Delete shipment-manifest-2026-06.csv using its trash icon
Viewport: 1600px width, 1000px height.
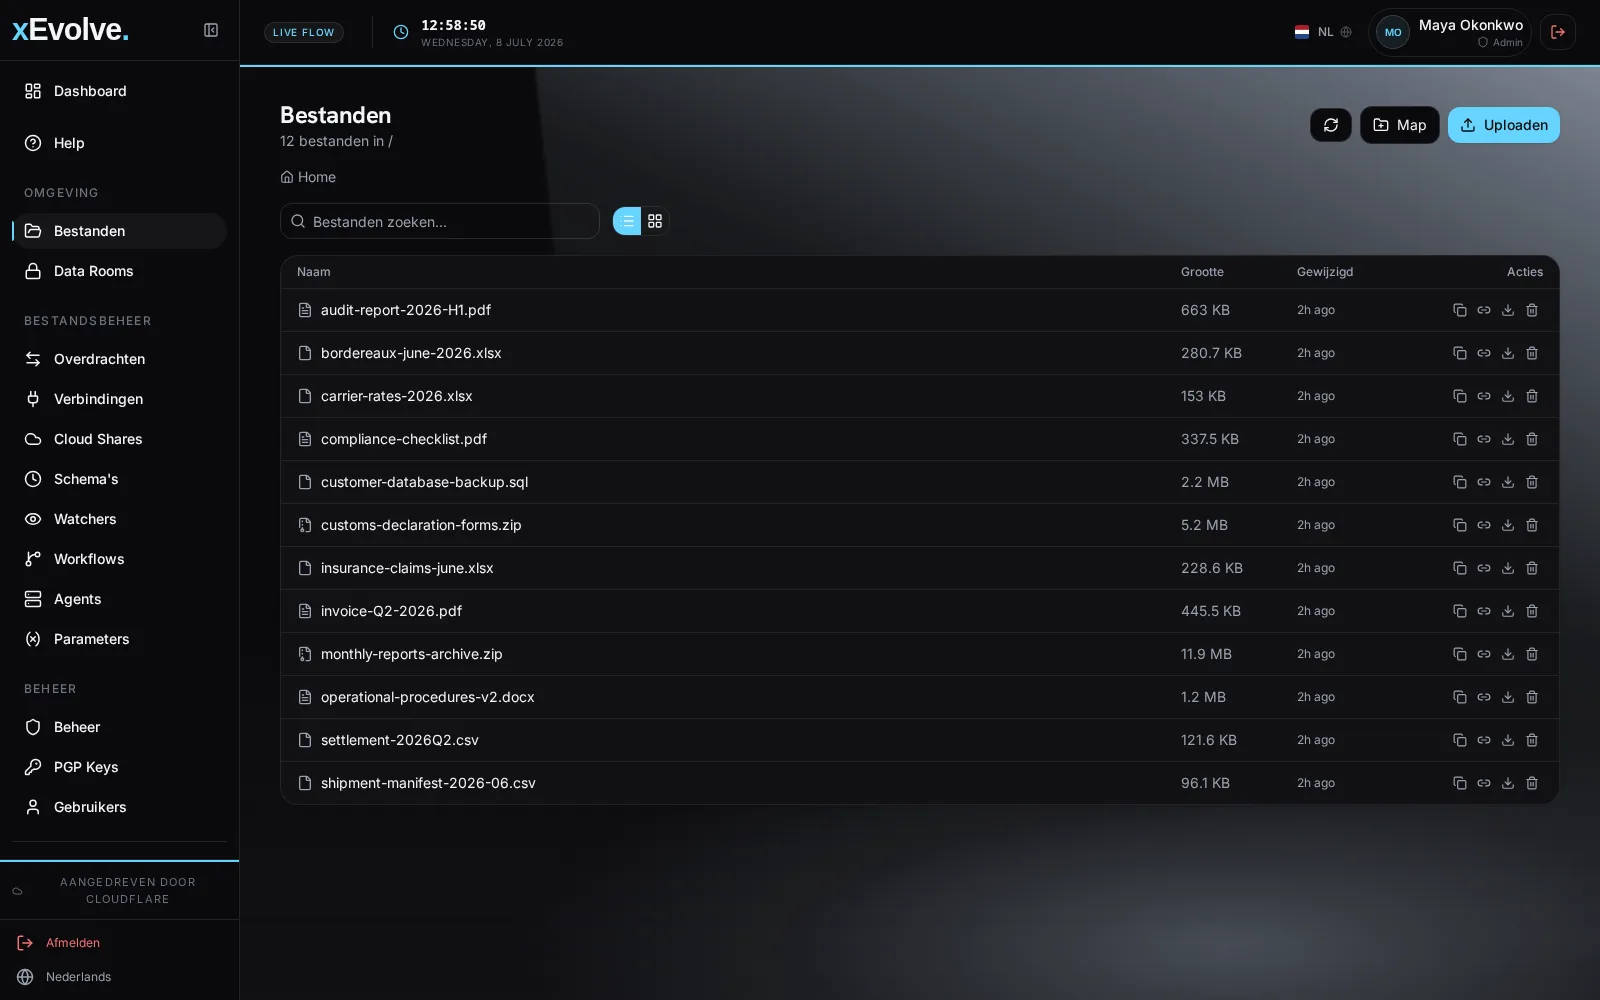(1532, 783)
